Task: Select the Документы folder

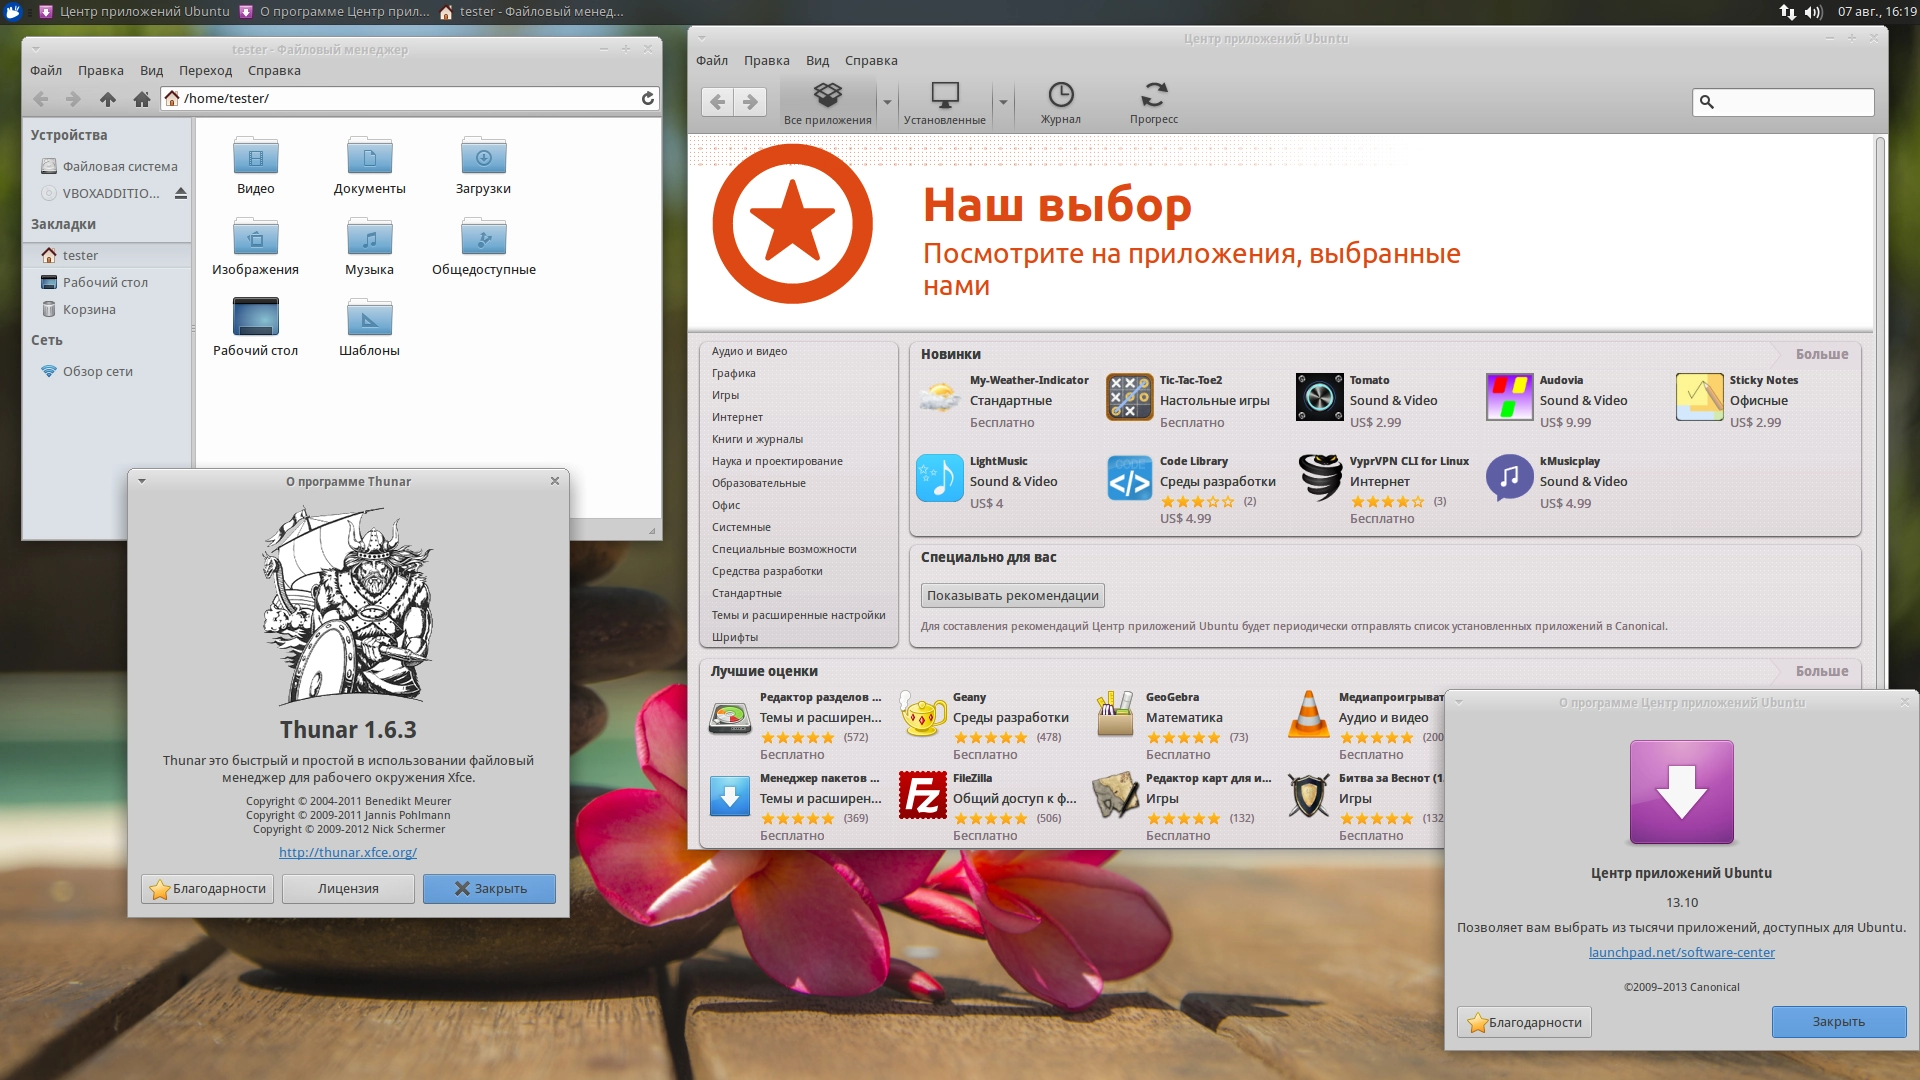Action: pyautogui.click(x=370, y=166)
